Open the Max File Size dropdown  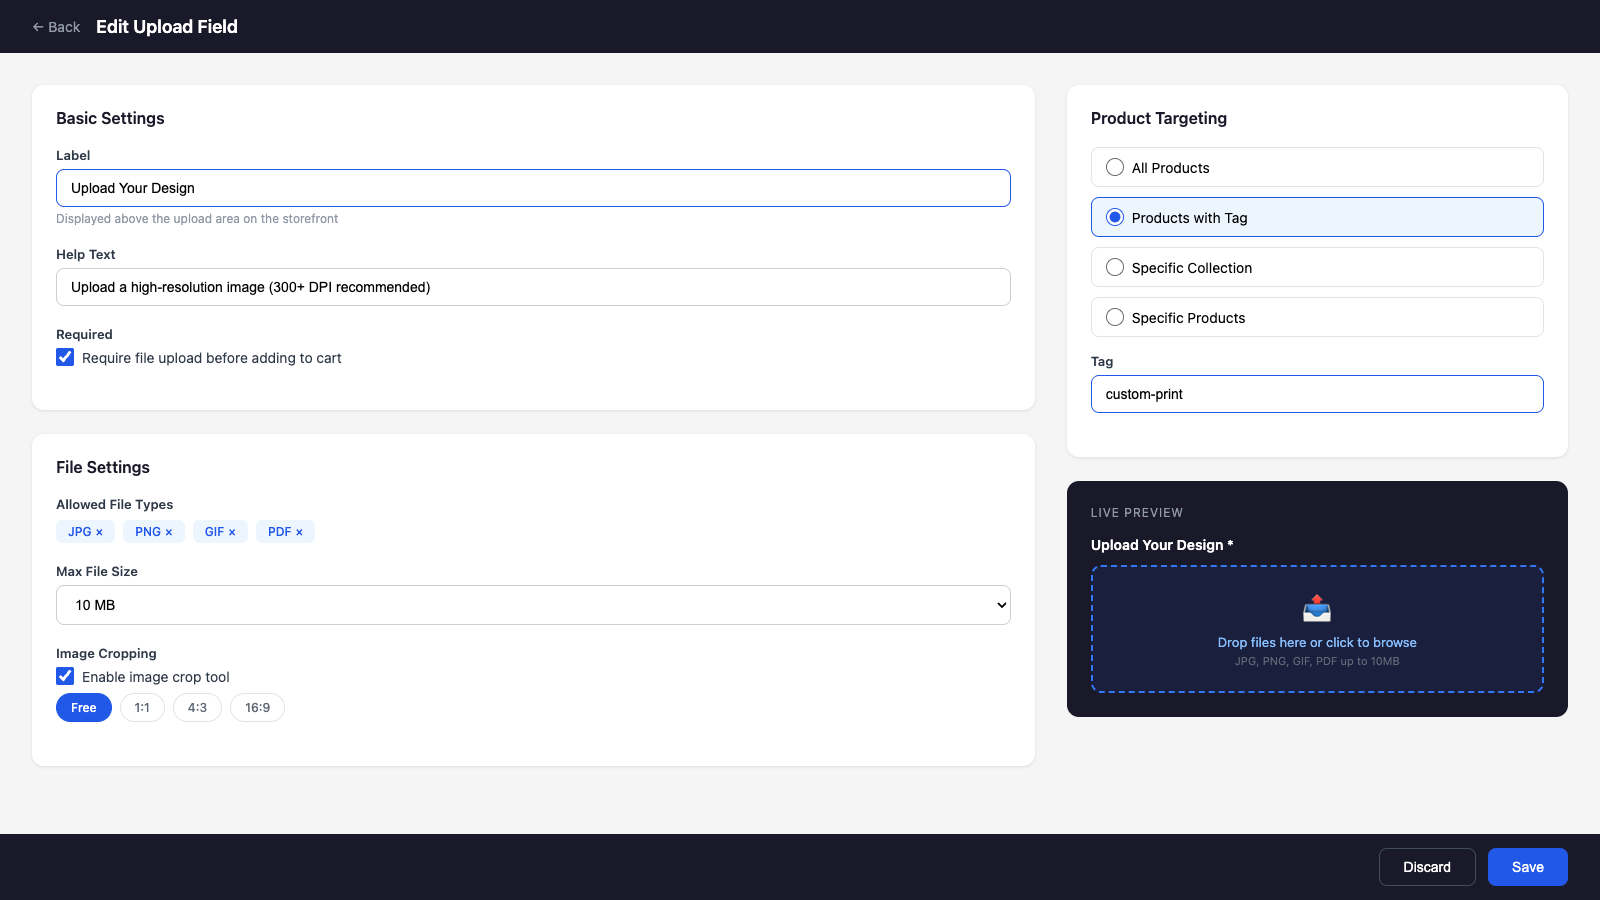pyautogui.click(x=533, y=605)
